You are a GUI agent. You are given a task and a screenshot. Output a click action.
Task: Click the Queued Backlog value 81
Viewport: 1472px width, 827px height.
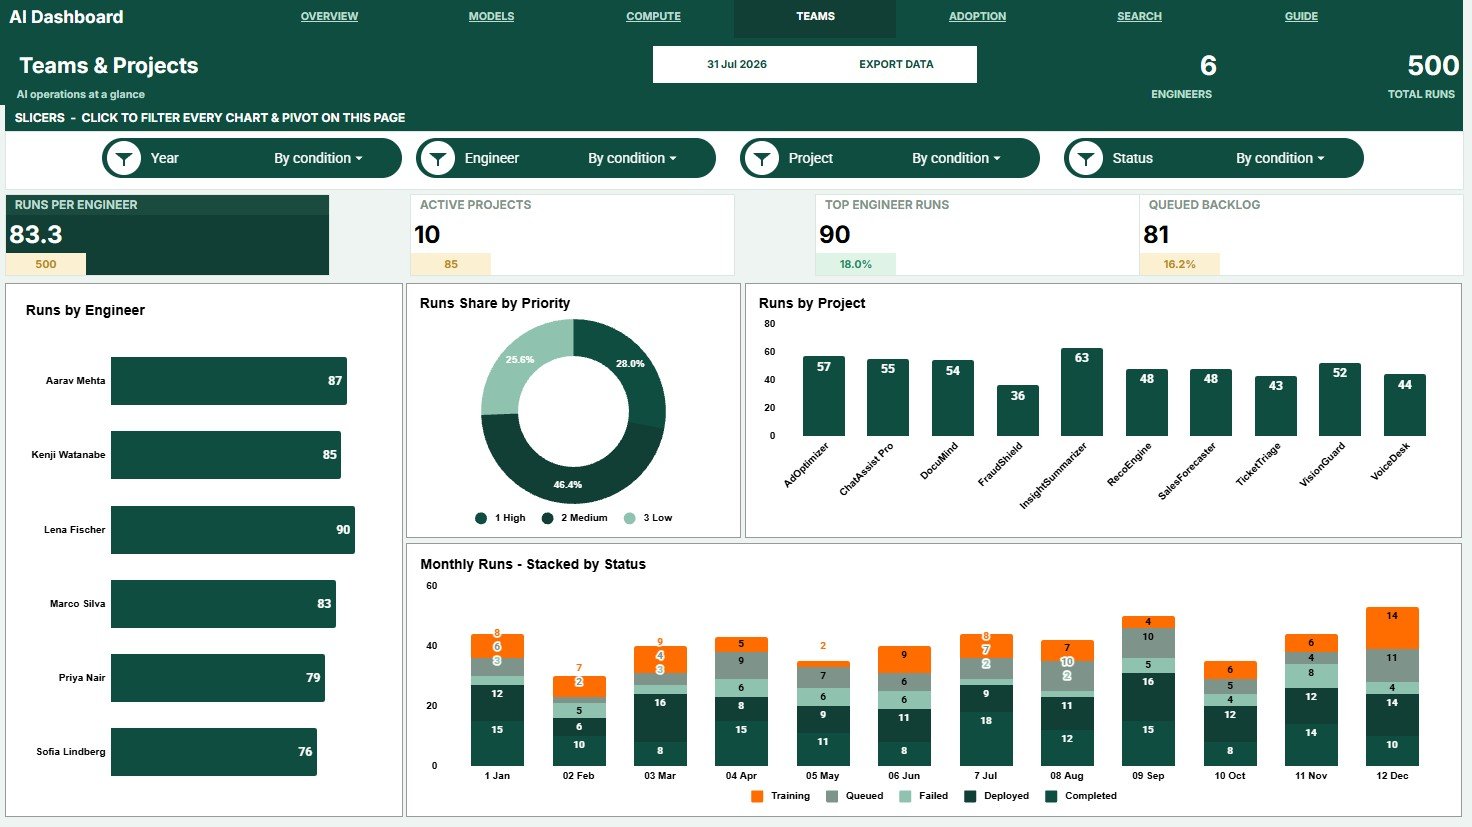point(1156,235)
